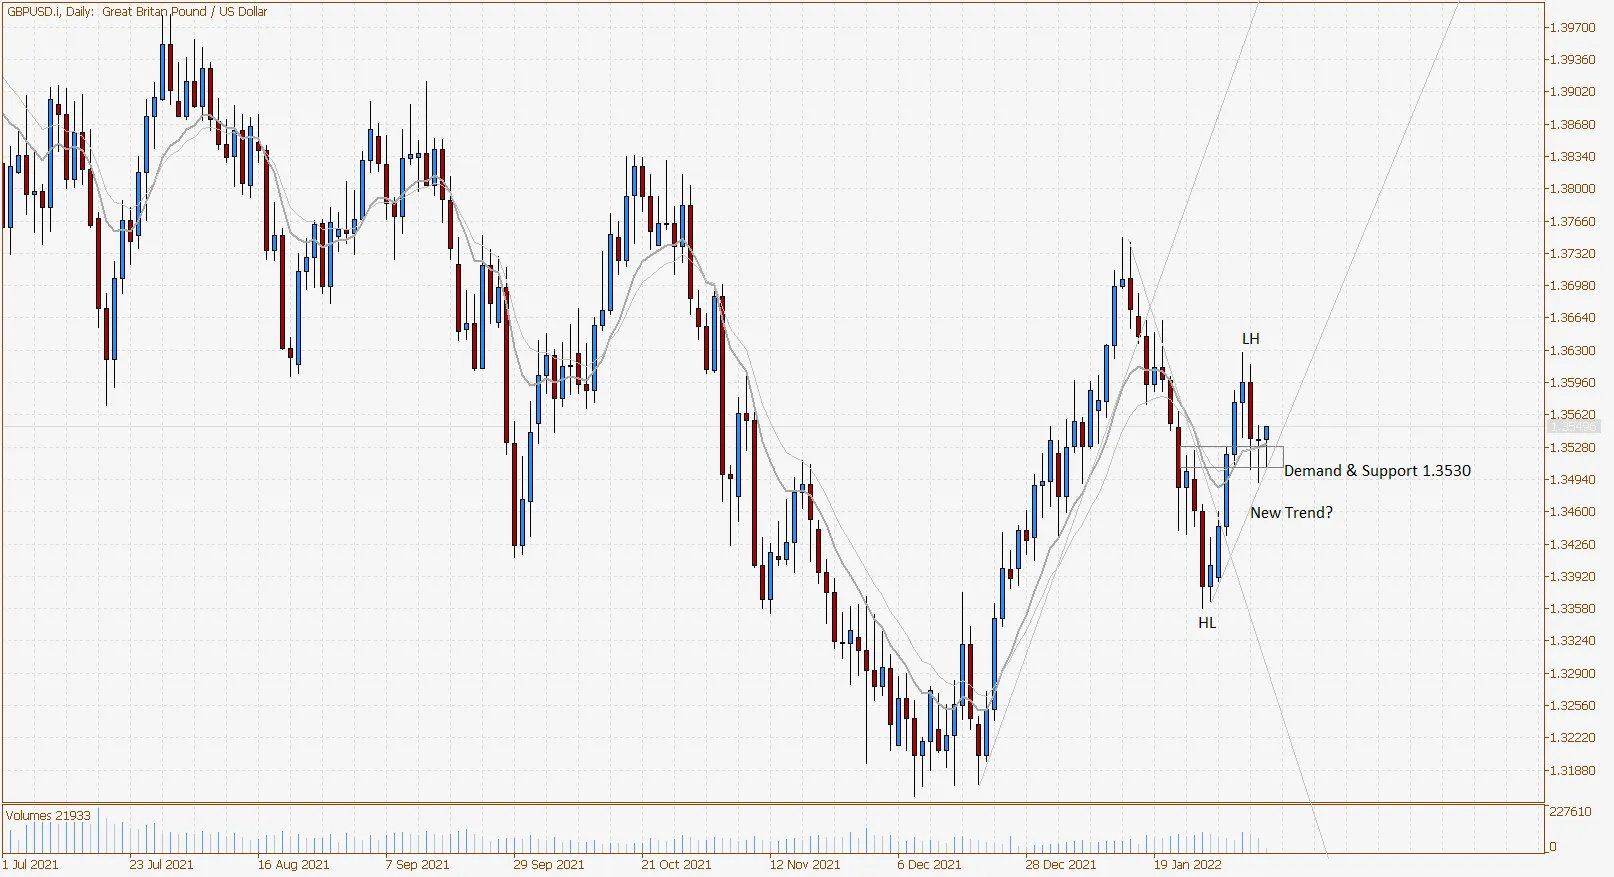1614x877 pixels.
Task: Click the 1.39700 price axis level
Action: (x=1572, y=28)
